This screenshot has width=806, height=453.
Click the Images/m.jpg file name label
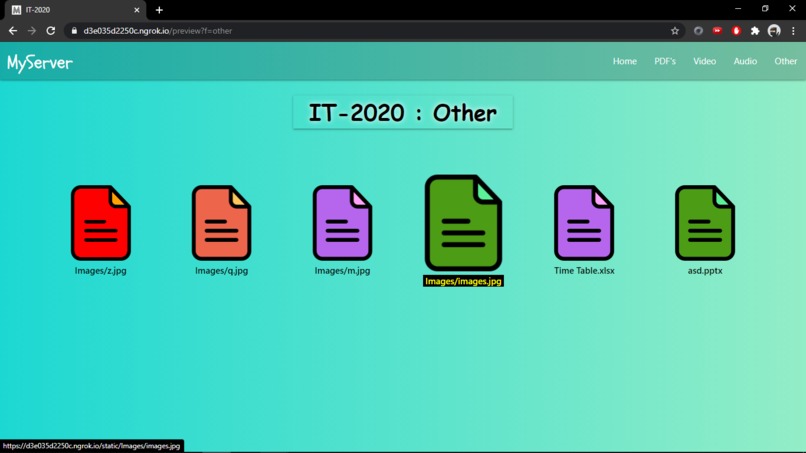click(342, 270)
